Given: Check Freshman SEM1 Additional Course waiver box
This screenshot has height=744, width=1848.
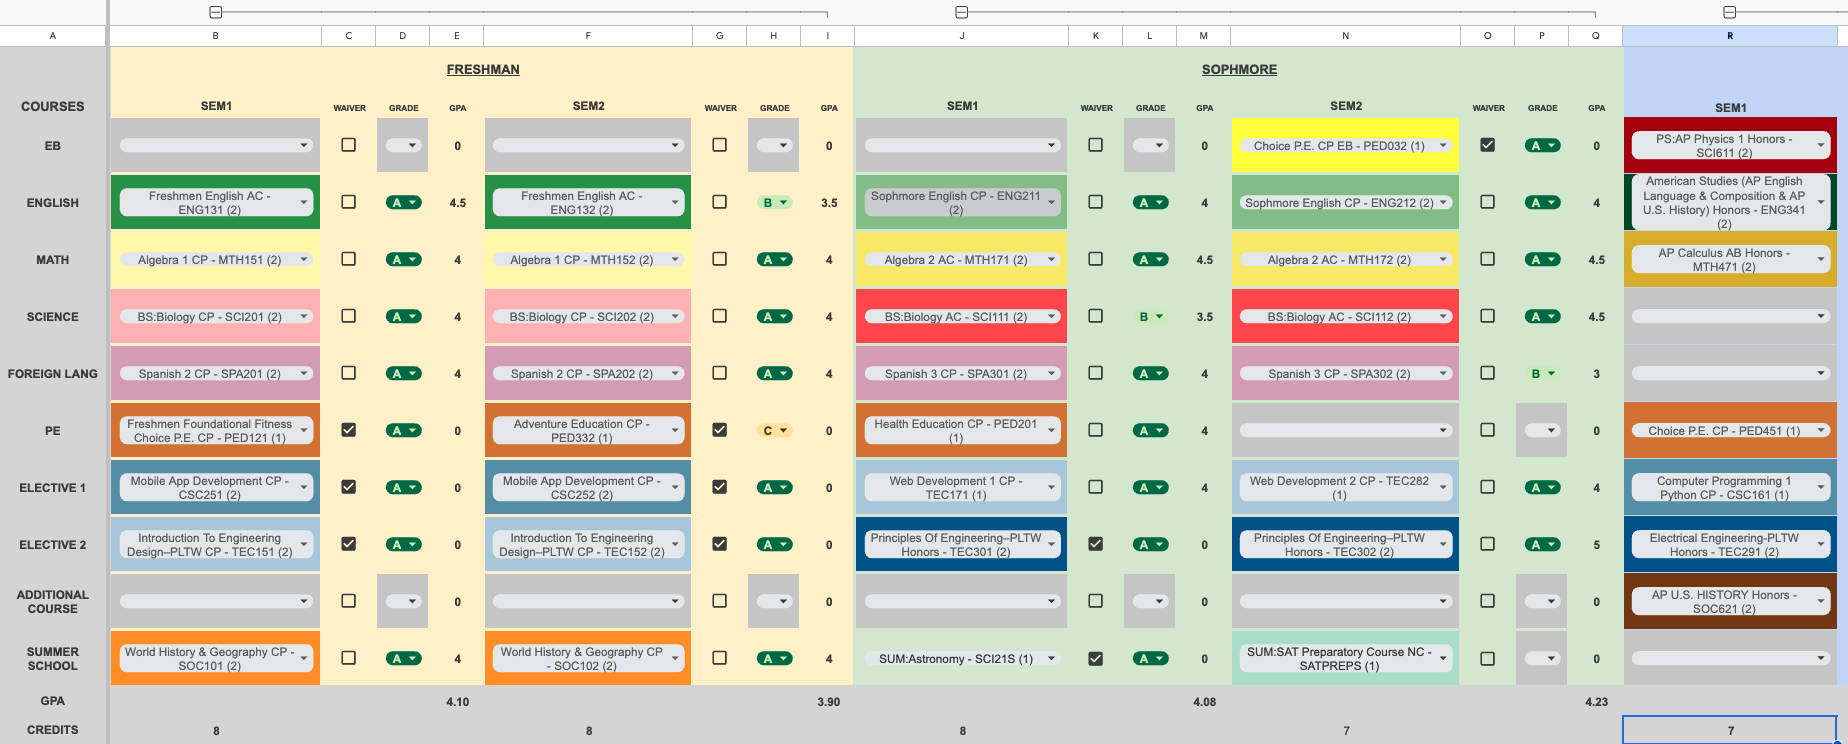Looking at the screenshot, I should (x=348, y=601).
